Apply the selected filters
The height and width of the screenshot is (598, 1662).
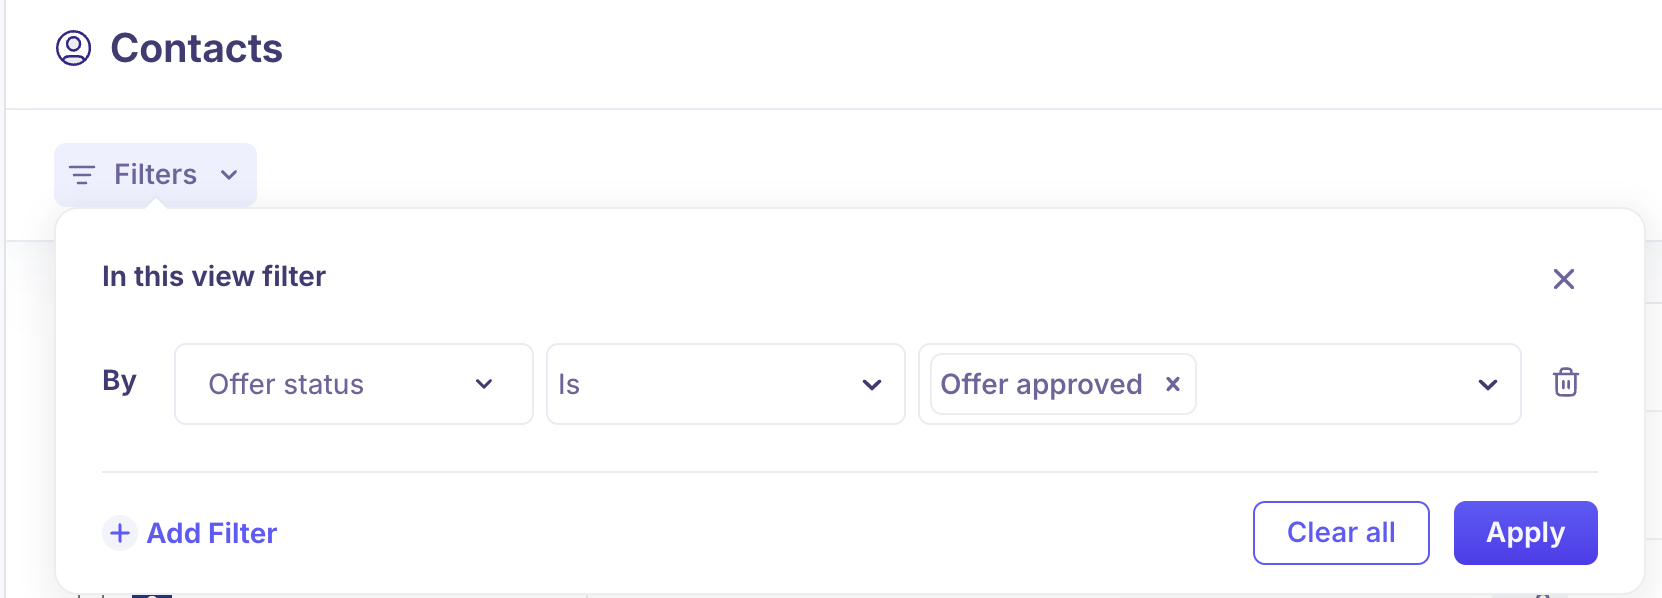[1525, 533]
